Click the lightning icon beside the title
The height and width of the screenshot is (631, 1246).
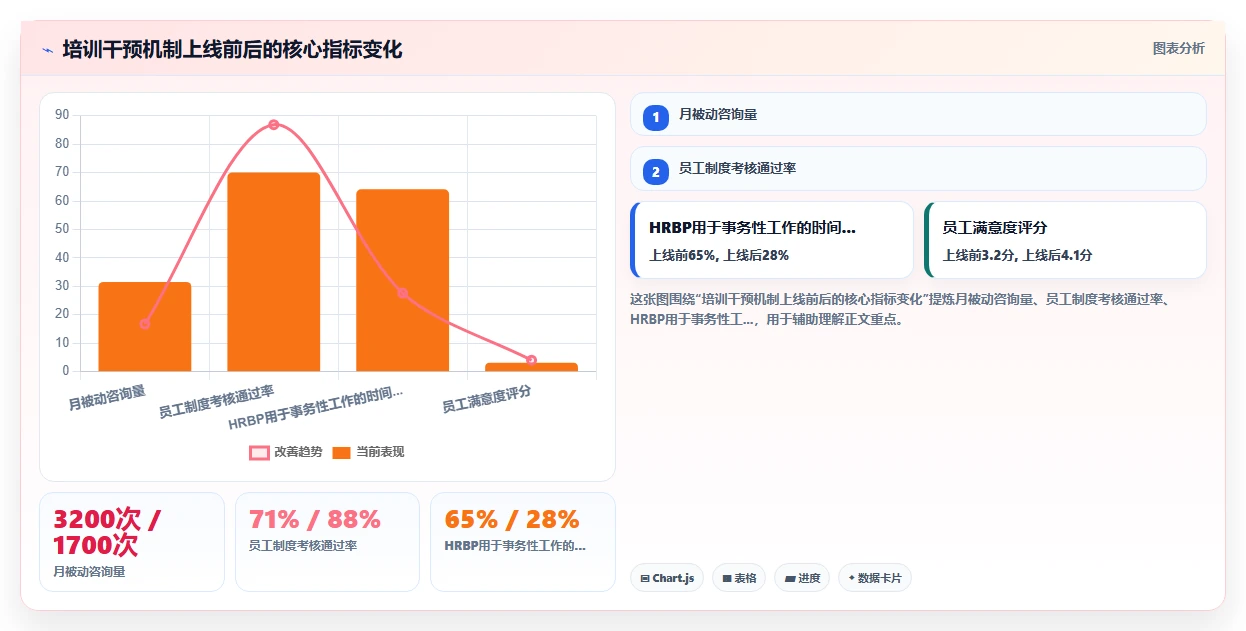tap(47, 50)
